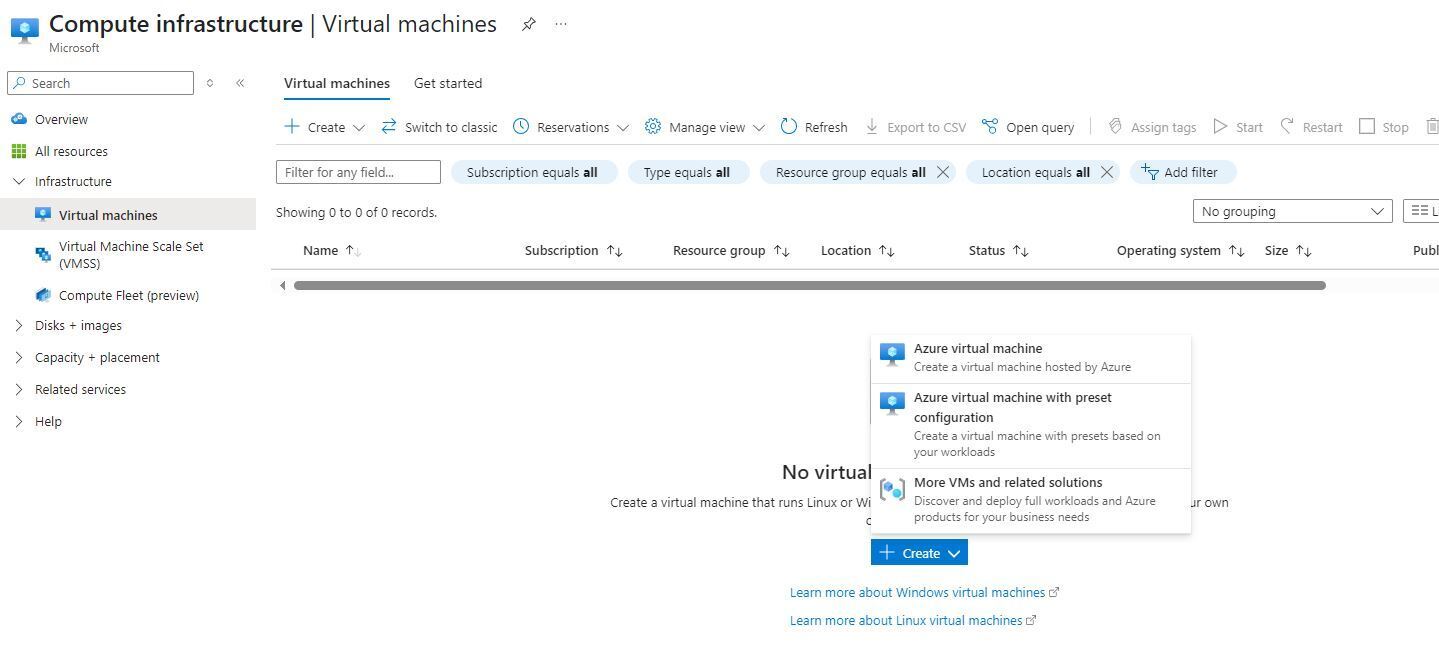Open the Subscription equals all filter
The width and height of the screenshot is (1439, 670).
[x=534, y=172]
